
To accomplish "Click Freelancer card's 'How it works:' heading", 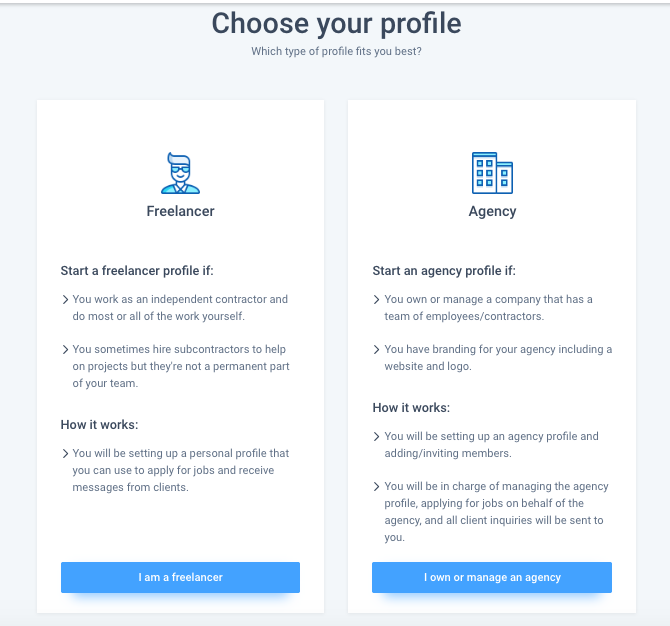I will pyautogui.click(x=100, y=425).
